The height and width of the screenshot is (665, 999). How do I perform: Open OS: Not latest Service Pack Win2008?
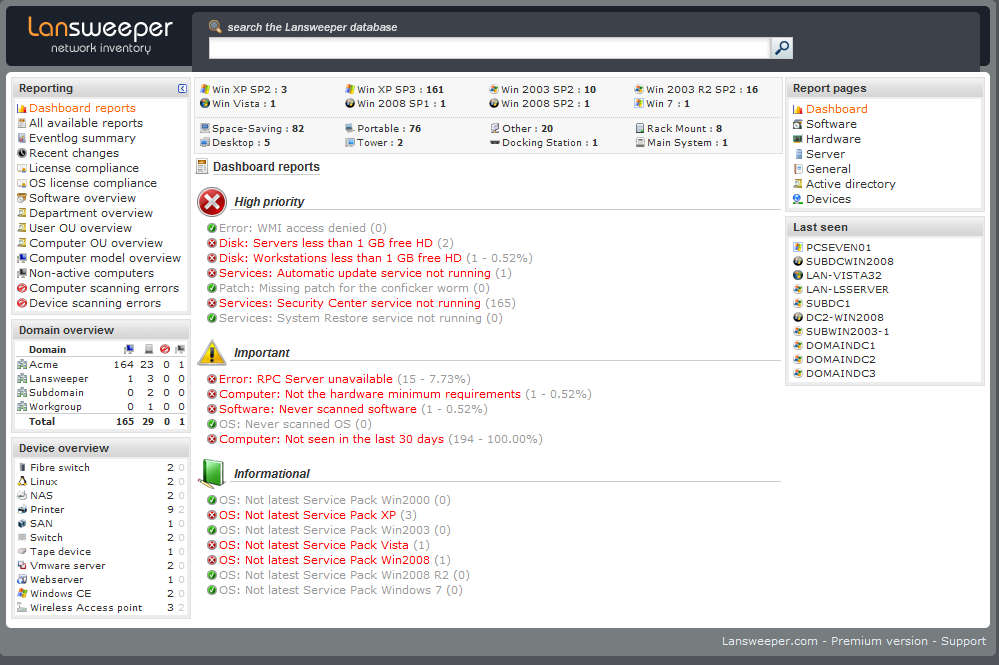click(x=324, y=560)
